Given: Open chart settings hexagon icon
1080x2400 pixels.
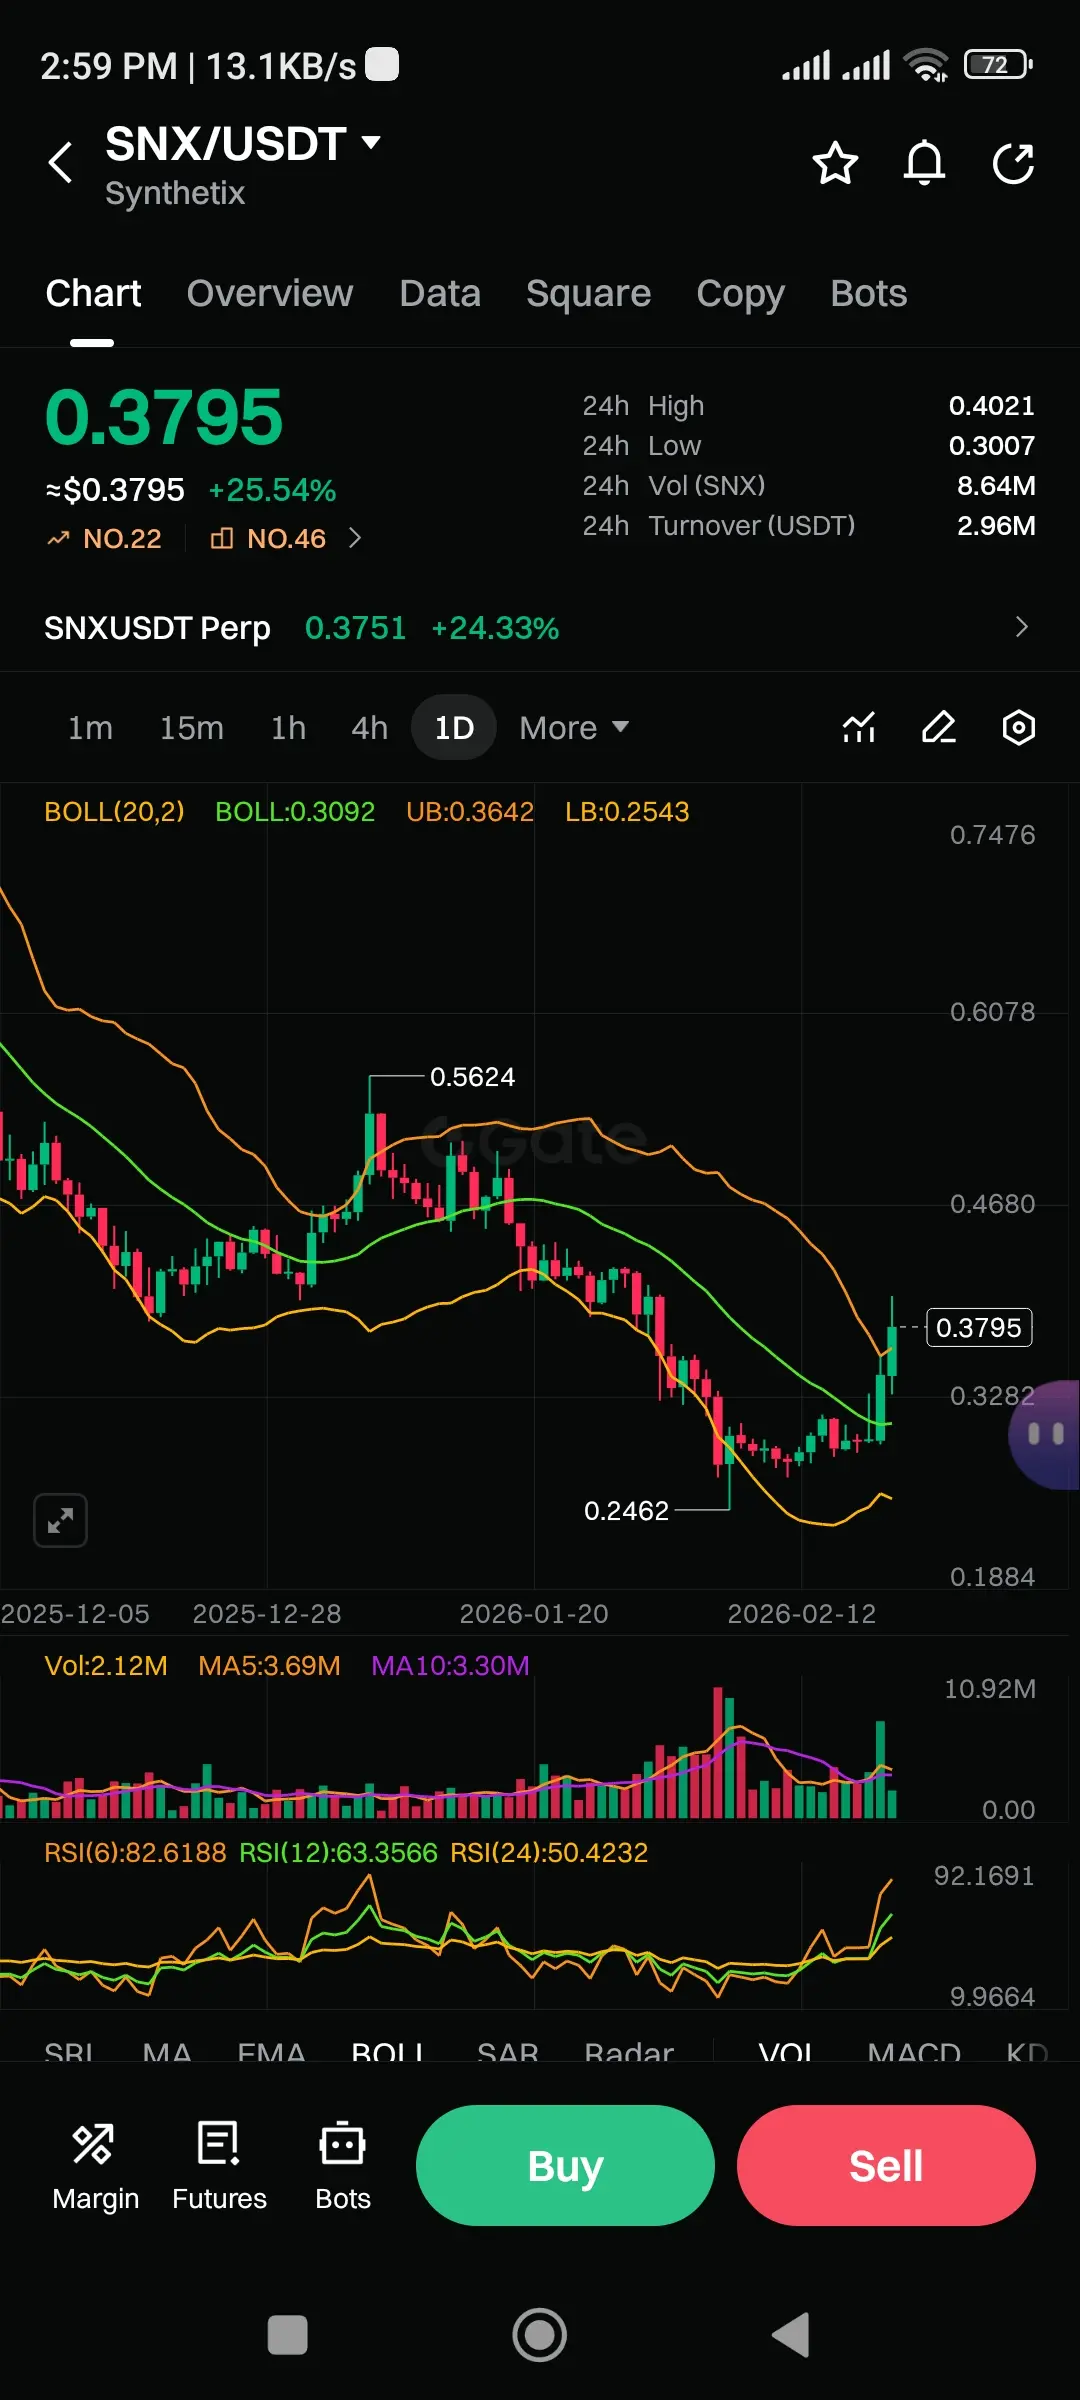Looking at the screenshot, I should (x=1019, y=727).
